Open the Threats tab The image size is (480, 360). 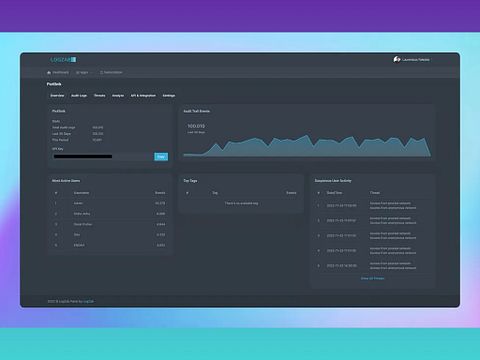pyautogui.click(x=99, y=96)
